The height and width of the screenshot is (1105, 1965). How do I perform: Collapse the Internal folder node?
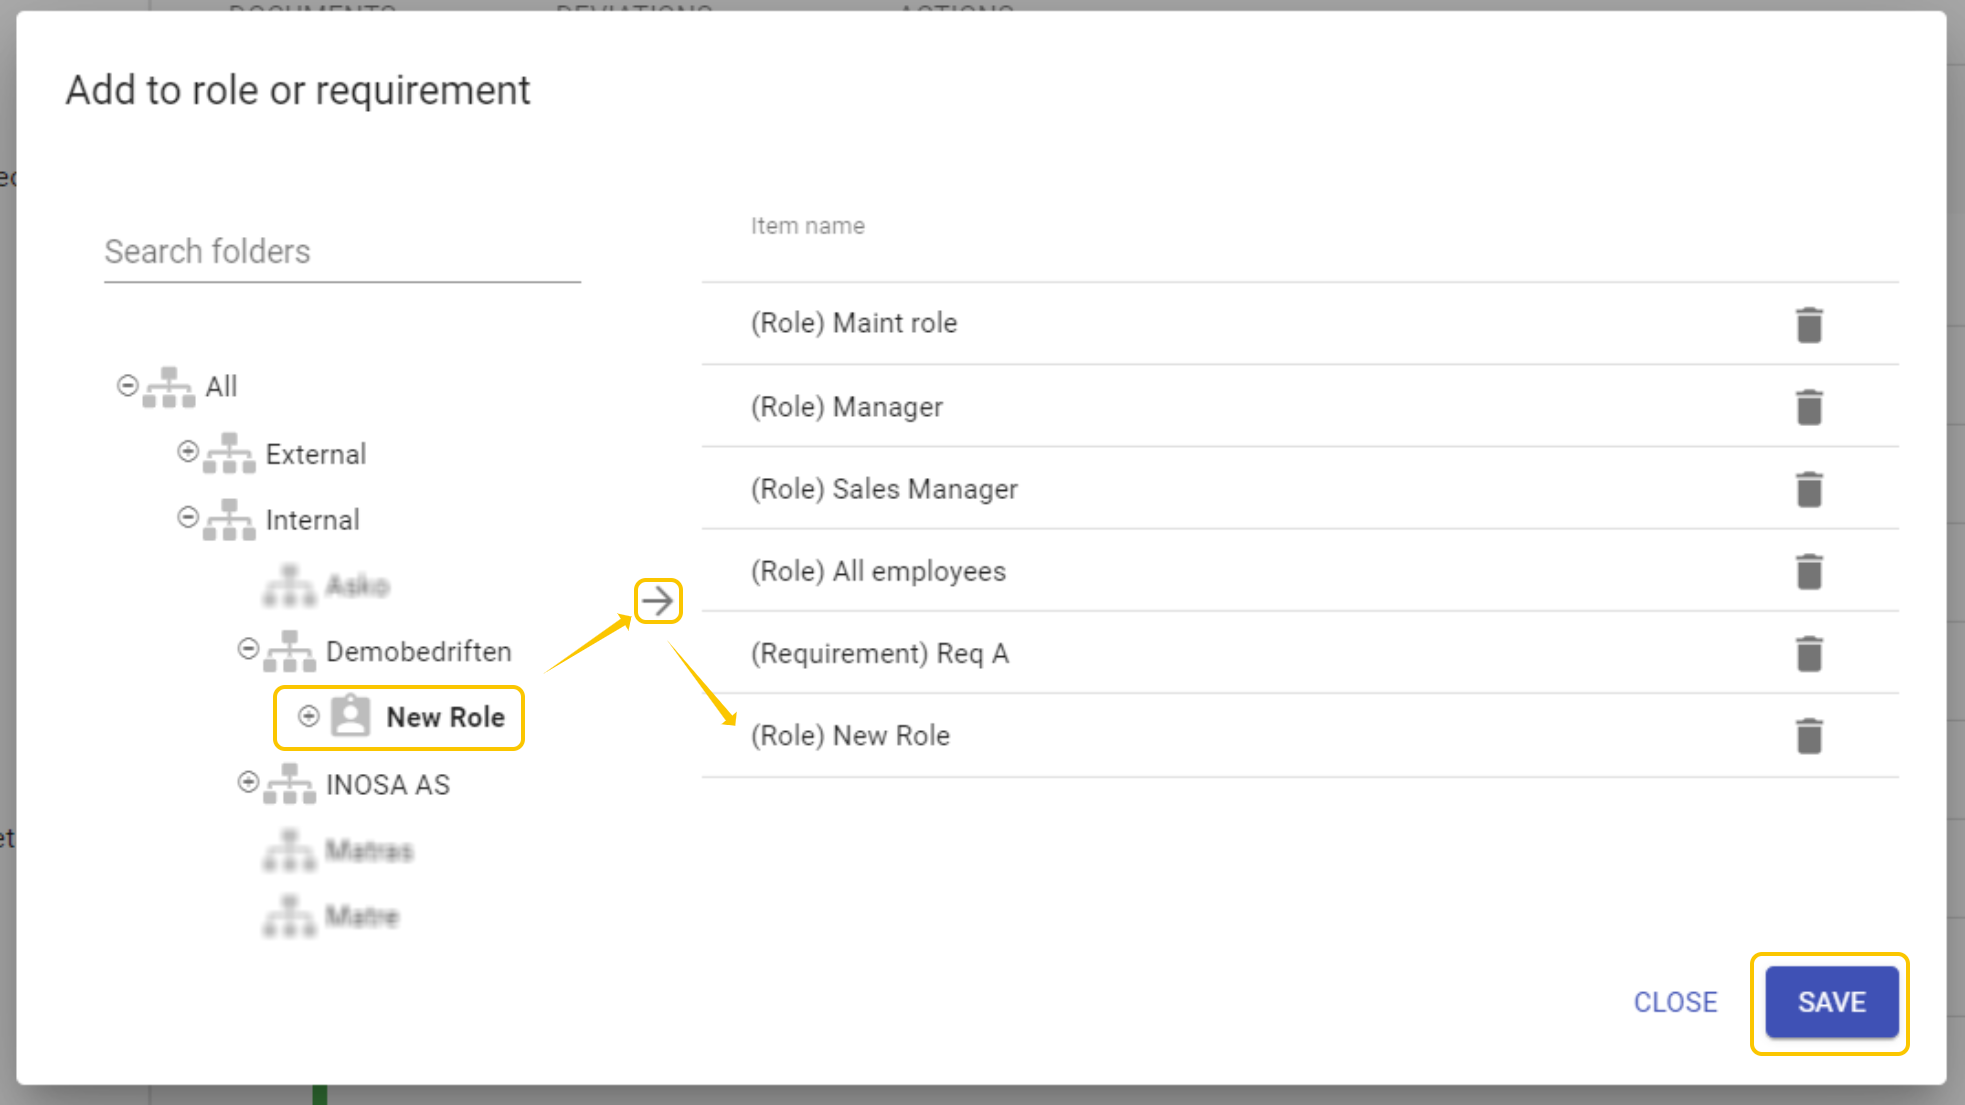(x=187, y=517)
